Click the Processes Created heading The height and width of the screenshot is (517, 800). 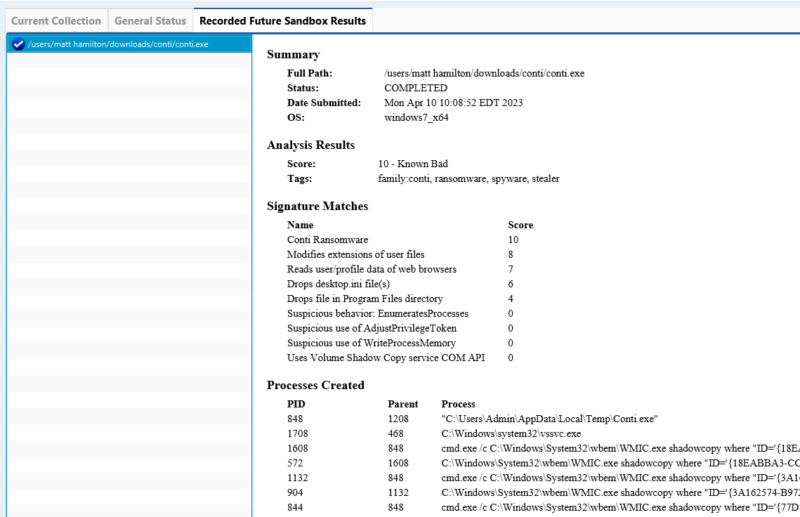click(x=315, y=385)
